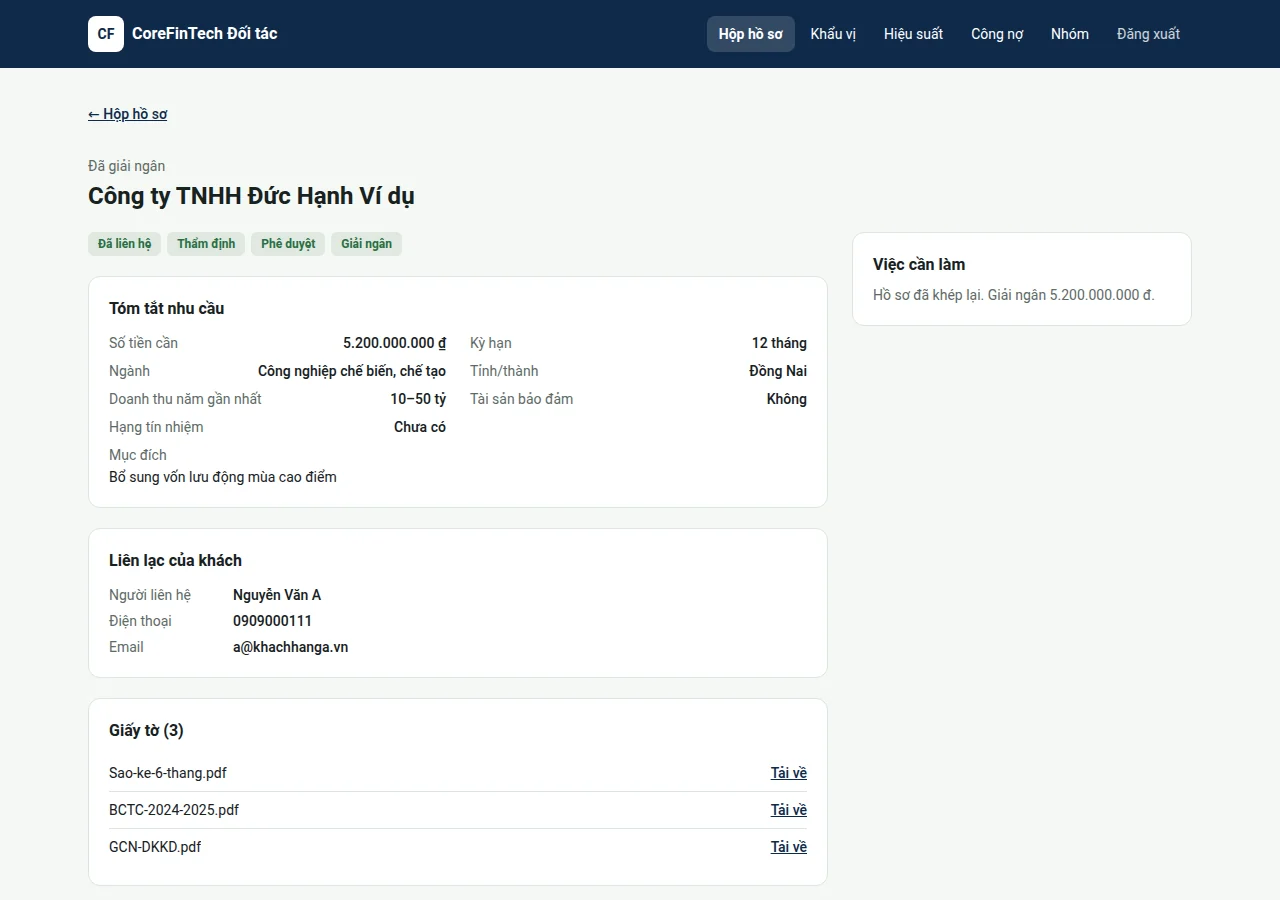Download GCN-DKKD.pdf with Tải về

pos(788,847)
